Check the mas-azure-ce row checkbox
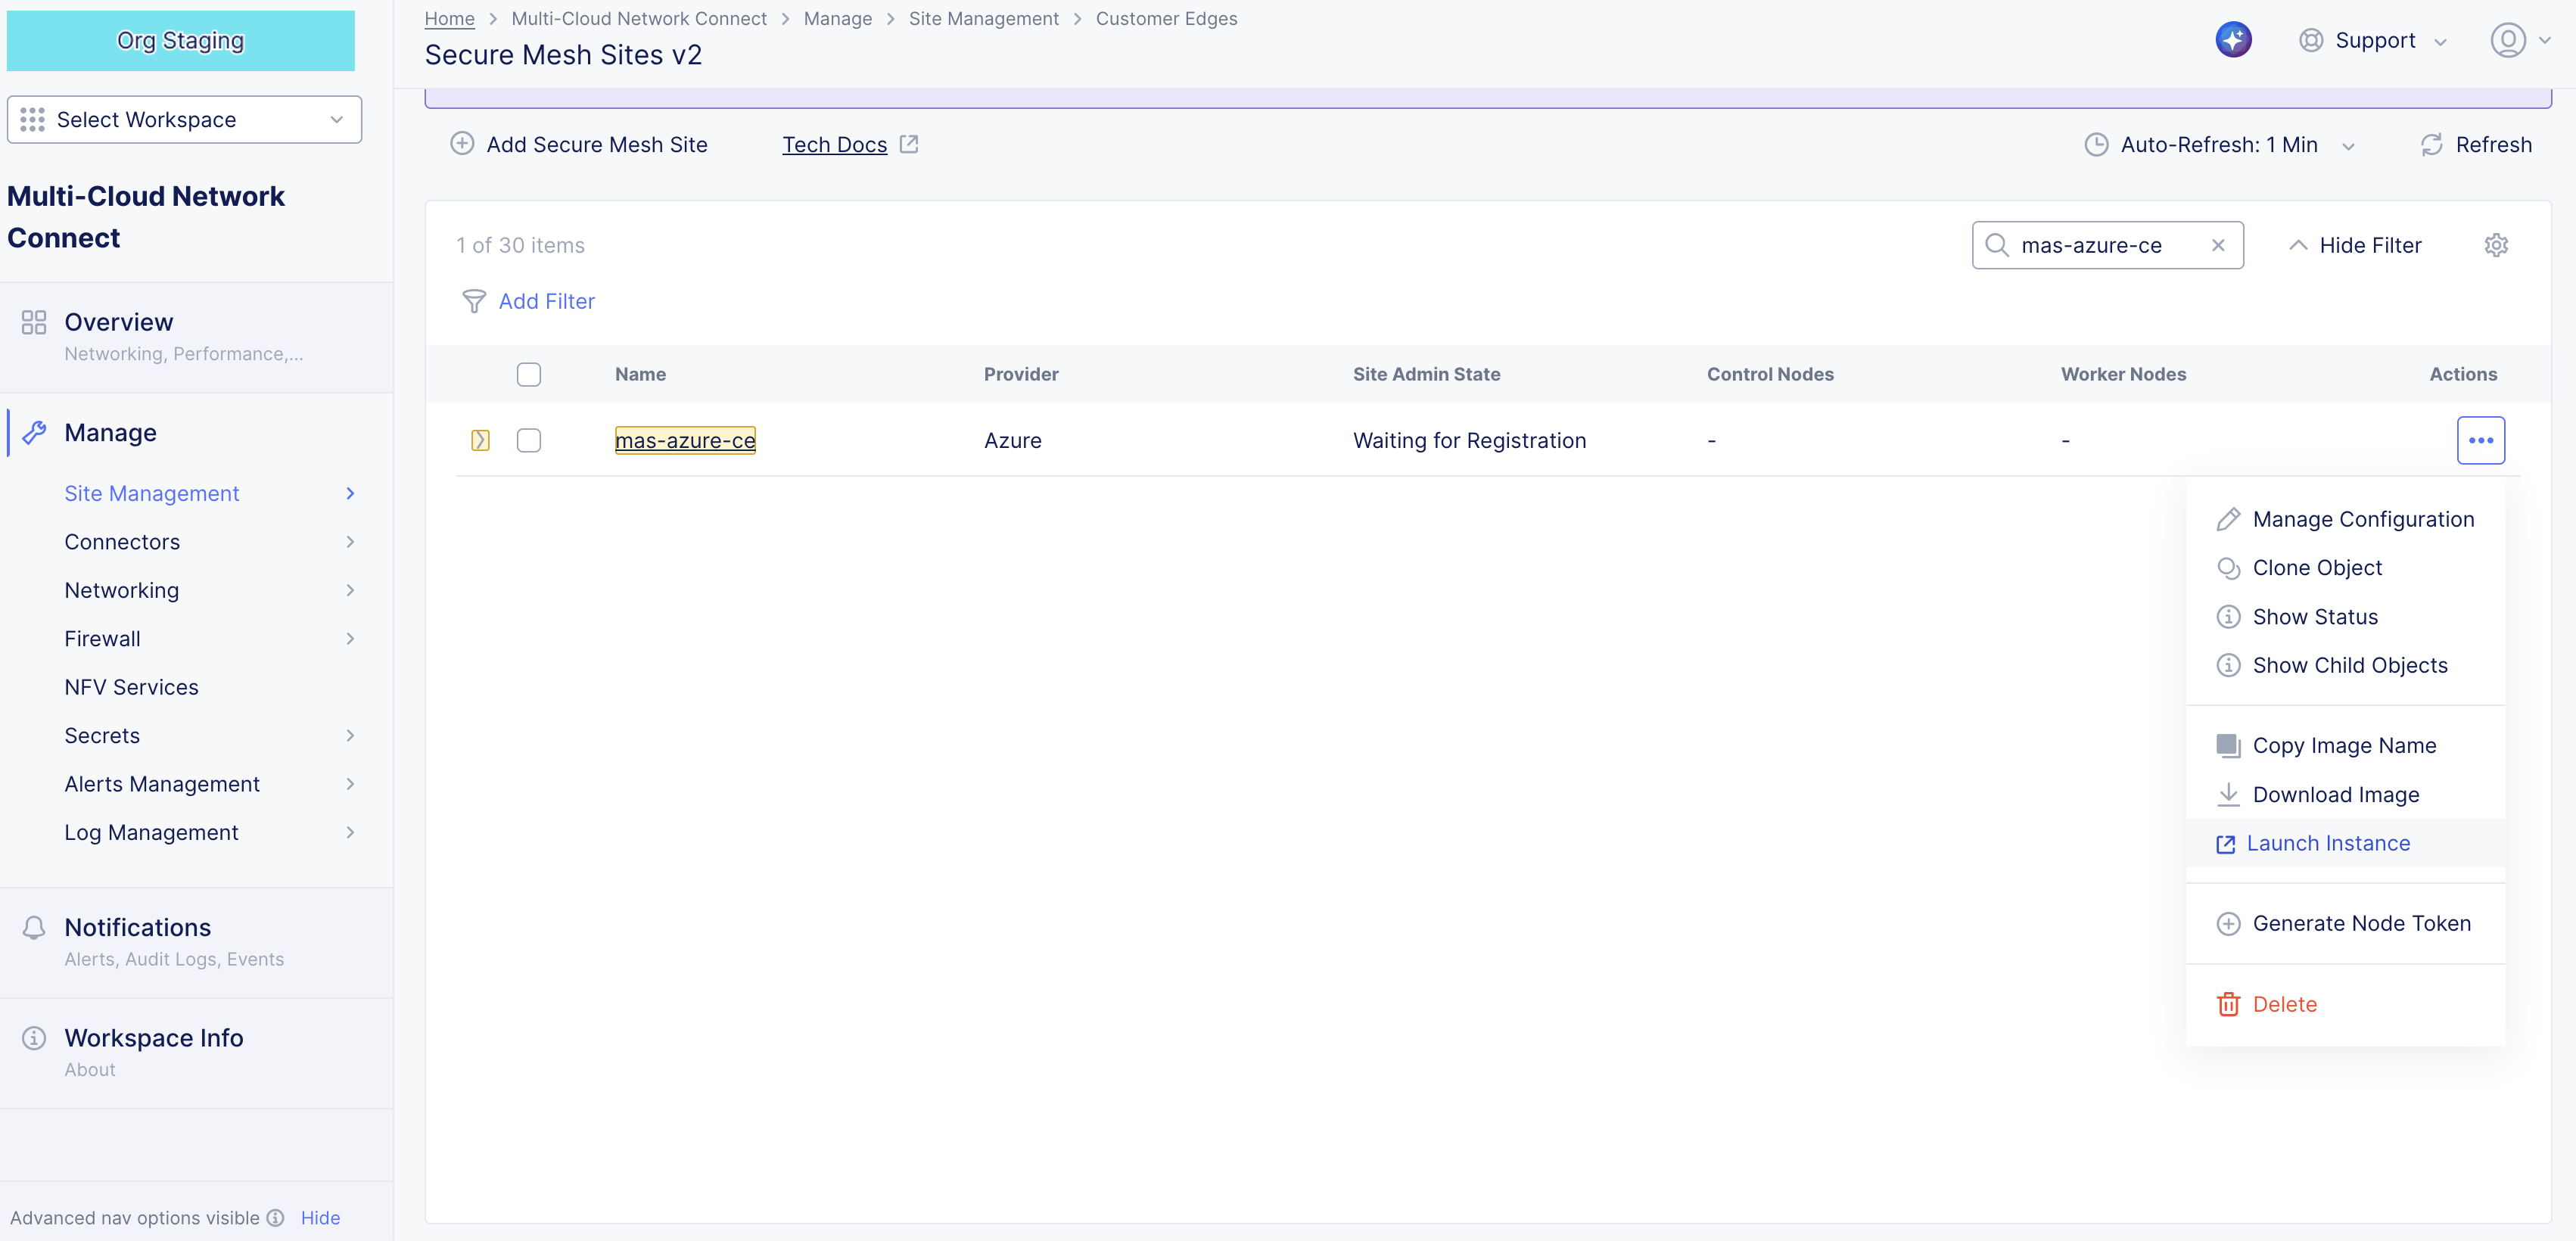The image size is (2576, 1241). (529, 440)
